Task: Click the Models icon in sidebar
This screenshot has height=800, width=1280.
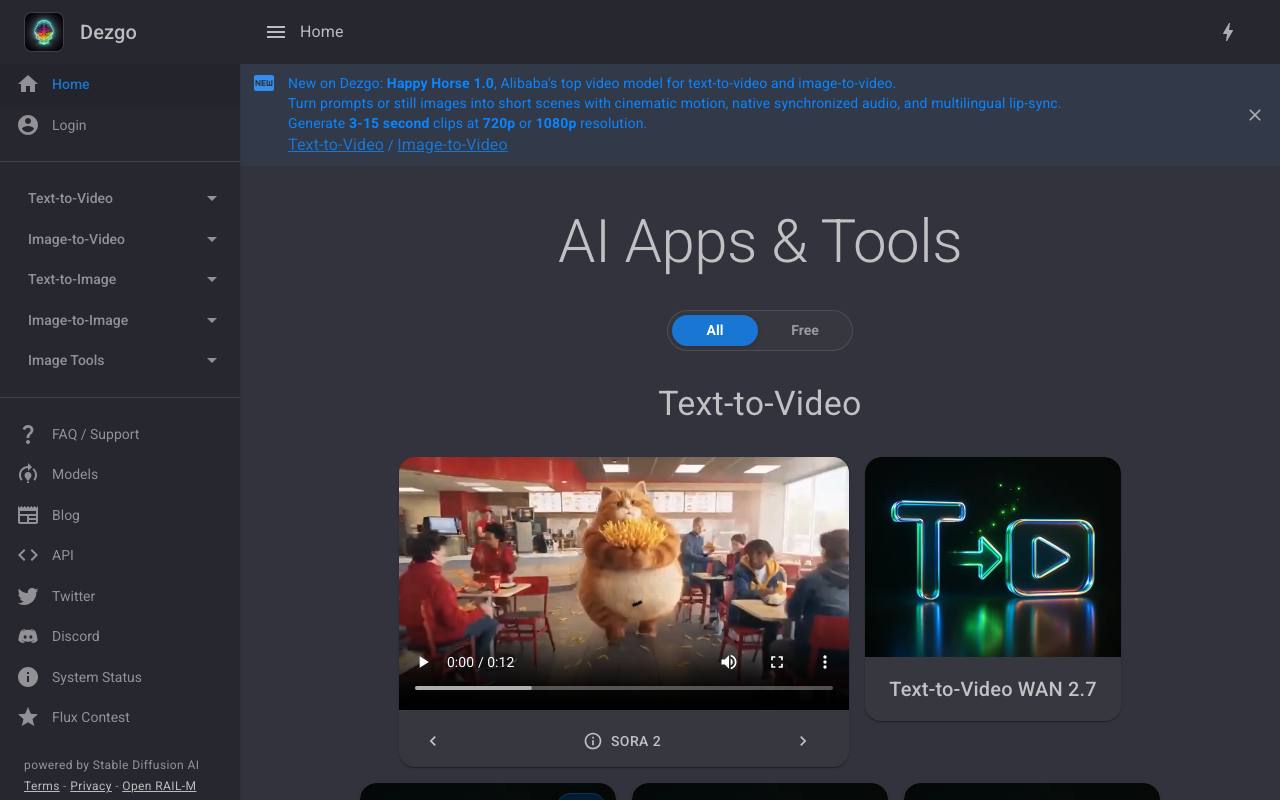Action: [x=28, y=474]
